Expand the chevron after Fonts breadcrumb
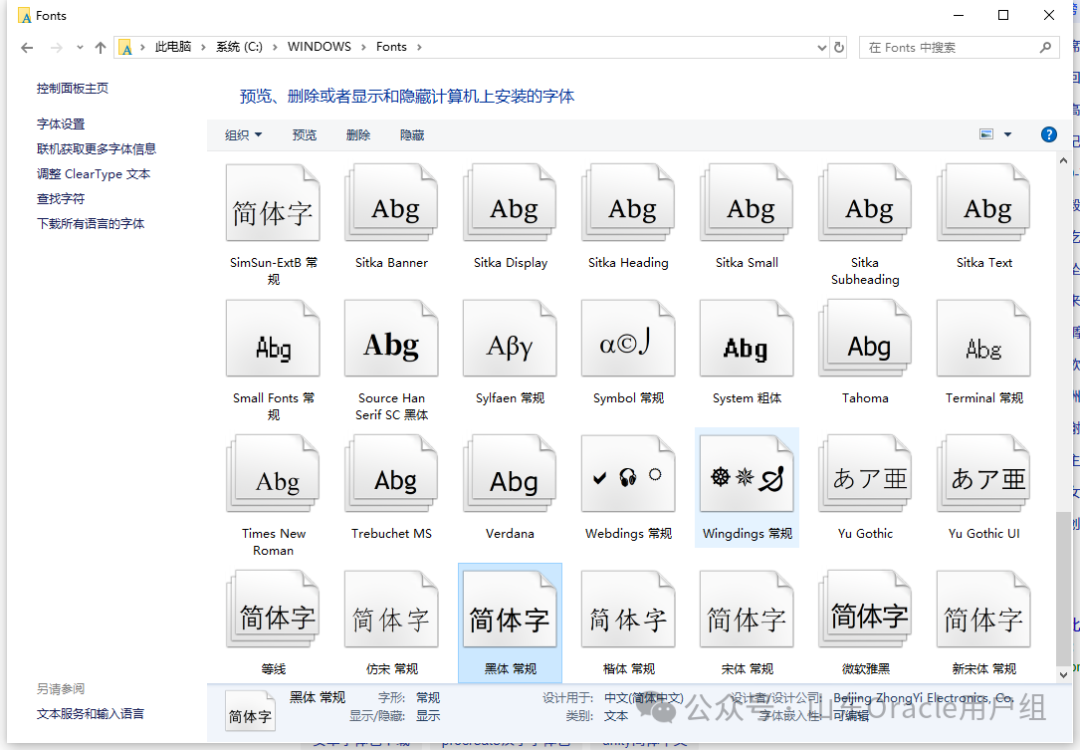1080x750 pixels. pyautogui.click(x=419, y=47)
